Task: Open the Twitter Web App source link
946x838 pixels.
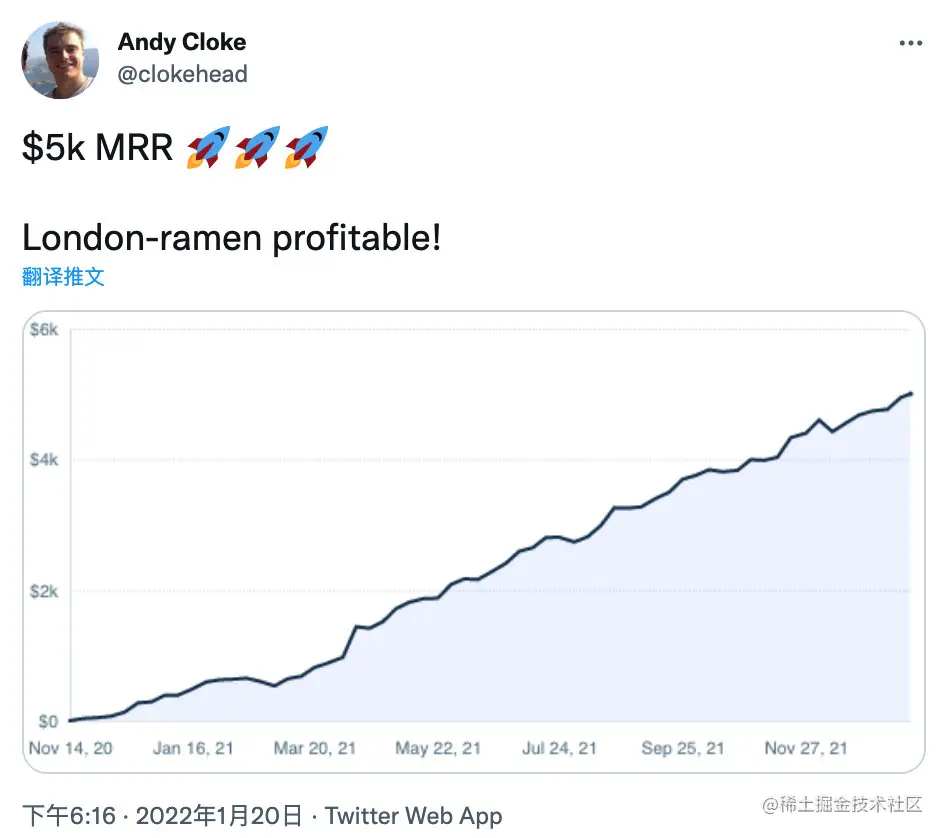Action: pyautogui.click(x=413, y=816)
